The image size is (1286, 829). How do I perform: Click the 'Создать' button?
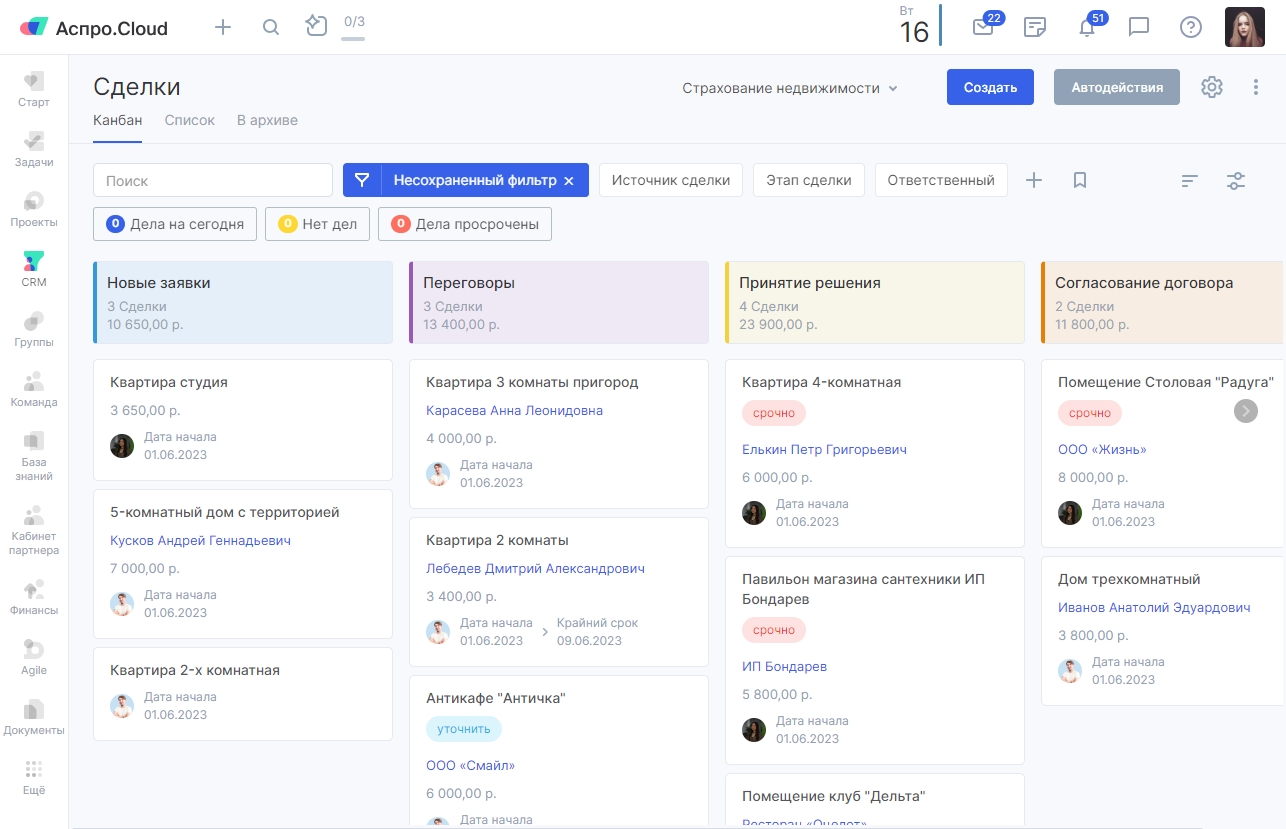point(990,87)
